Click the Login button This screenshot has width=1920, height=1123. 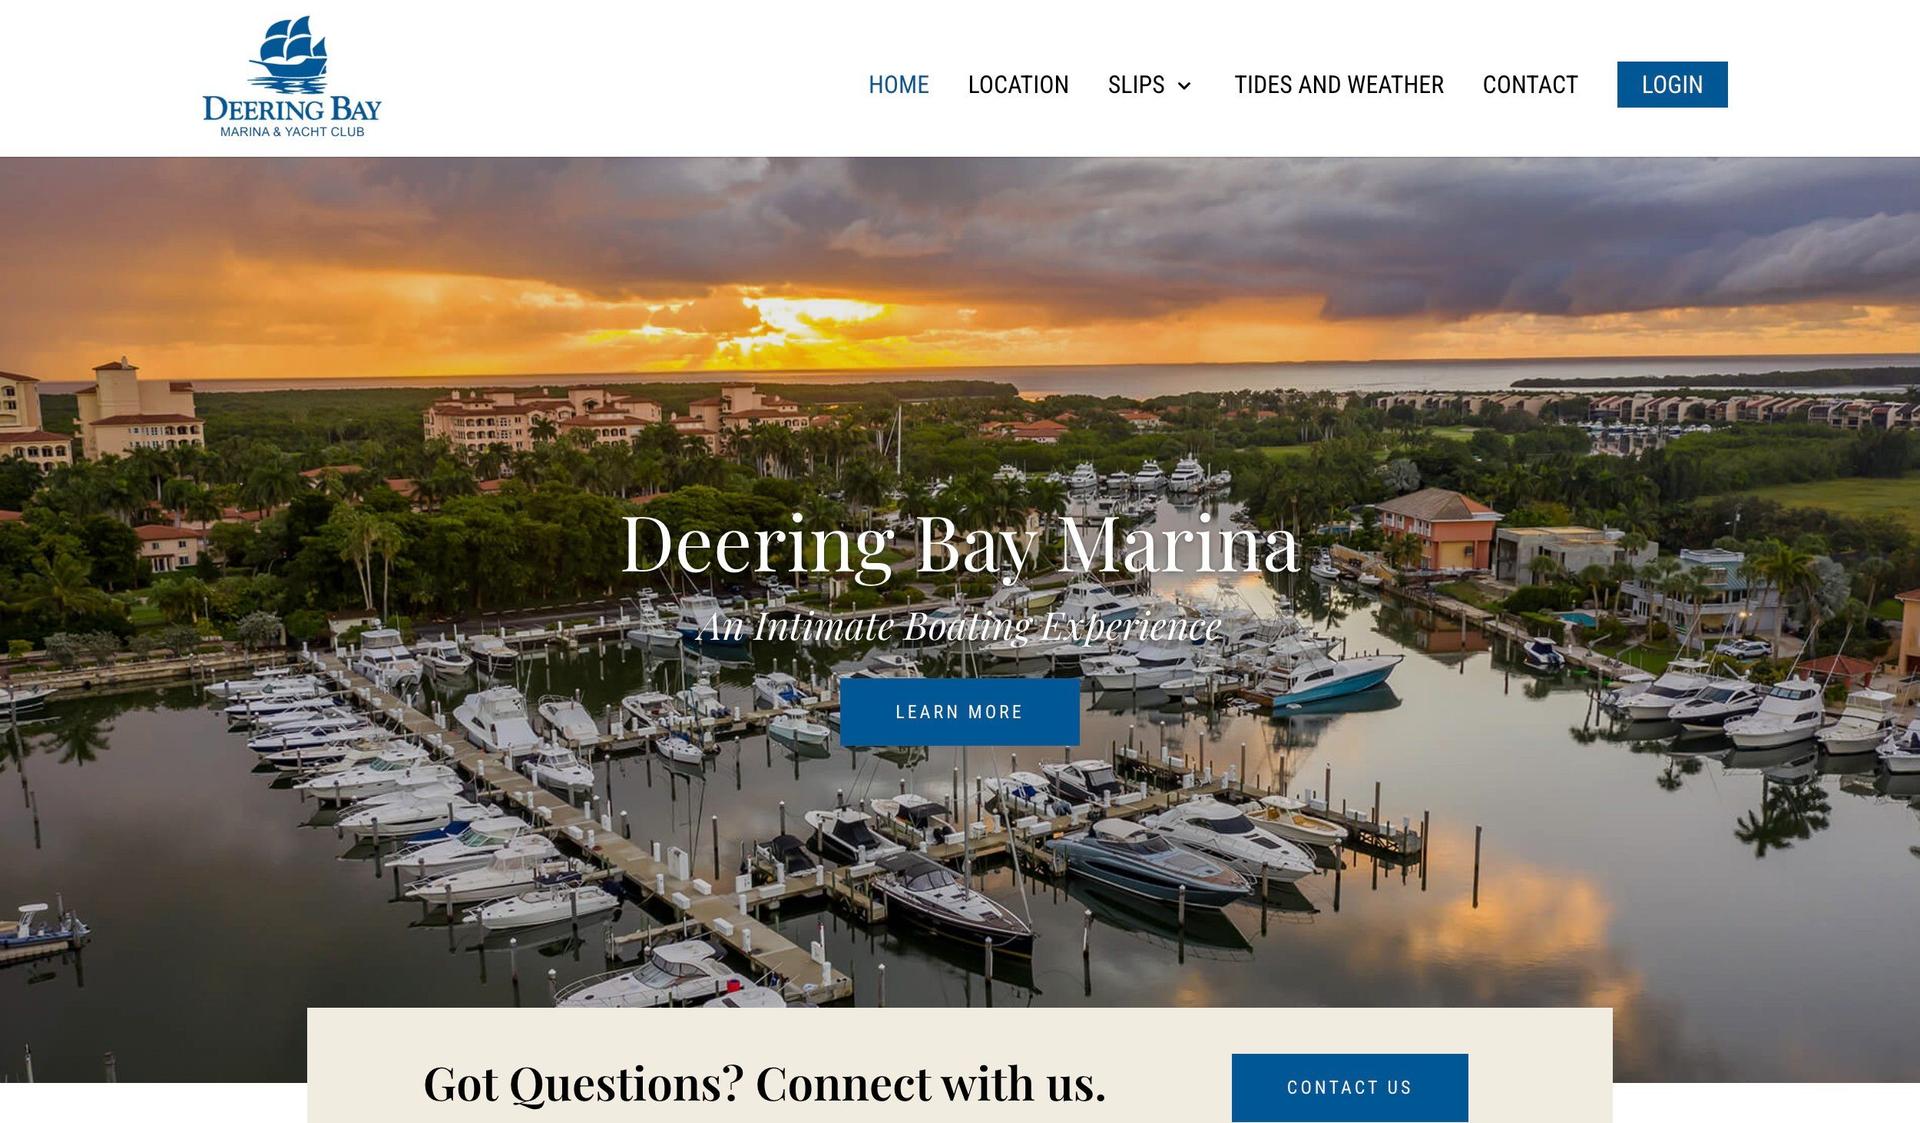[x=1672, y=85]
